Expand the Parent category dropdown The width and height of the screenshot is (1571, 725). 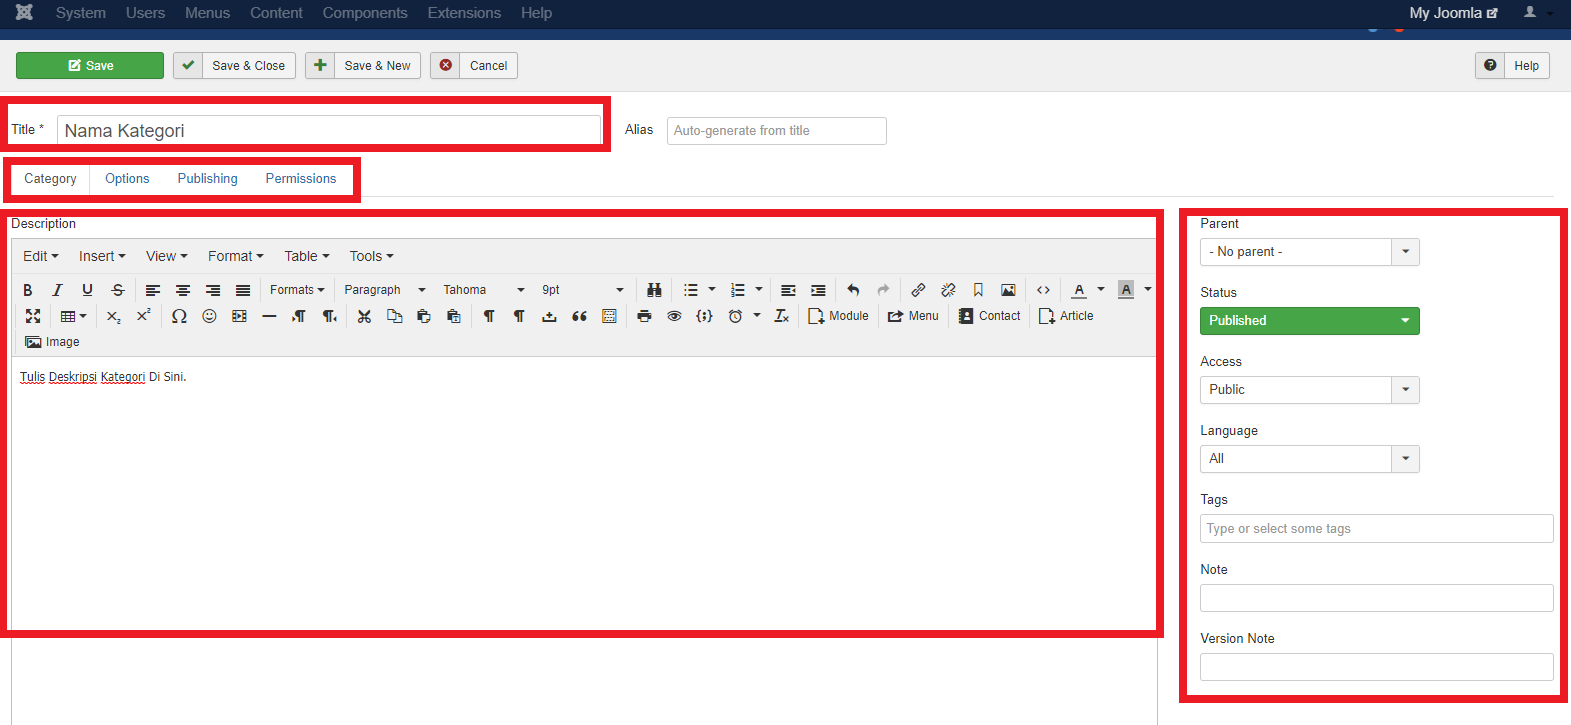tap(1309, 252)
